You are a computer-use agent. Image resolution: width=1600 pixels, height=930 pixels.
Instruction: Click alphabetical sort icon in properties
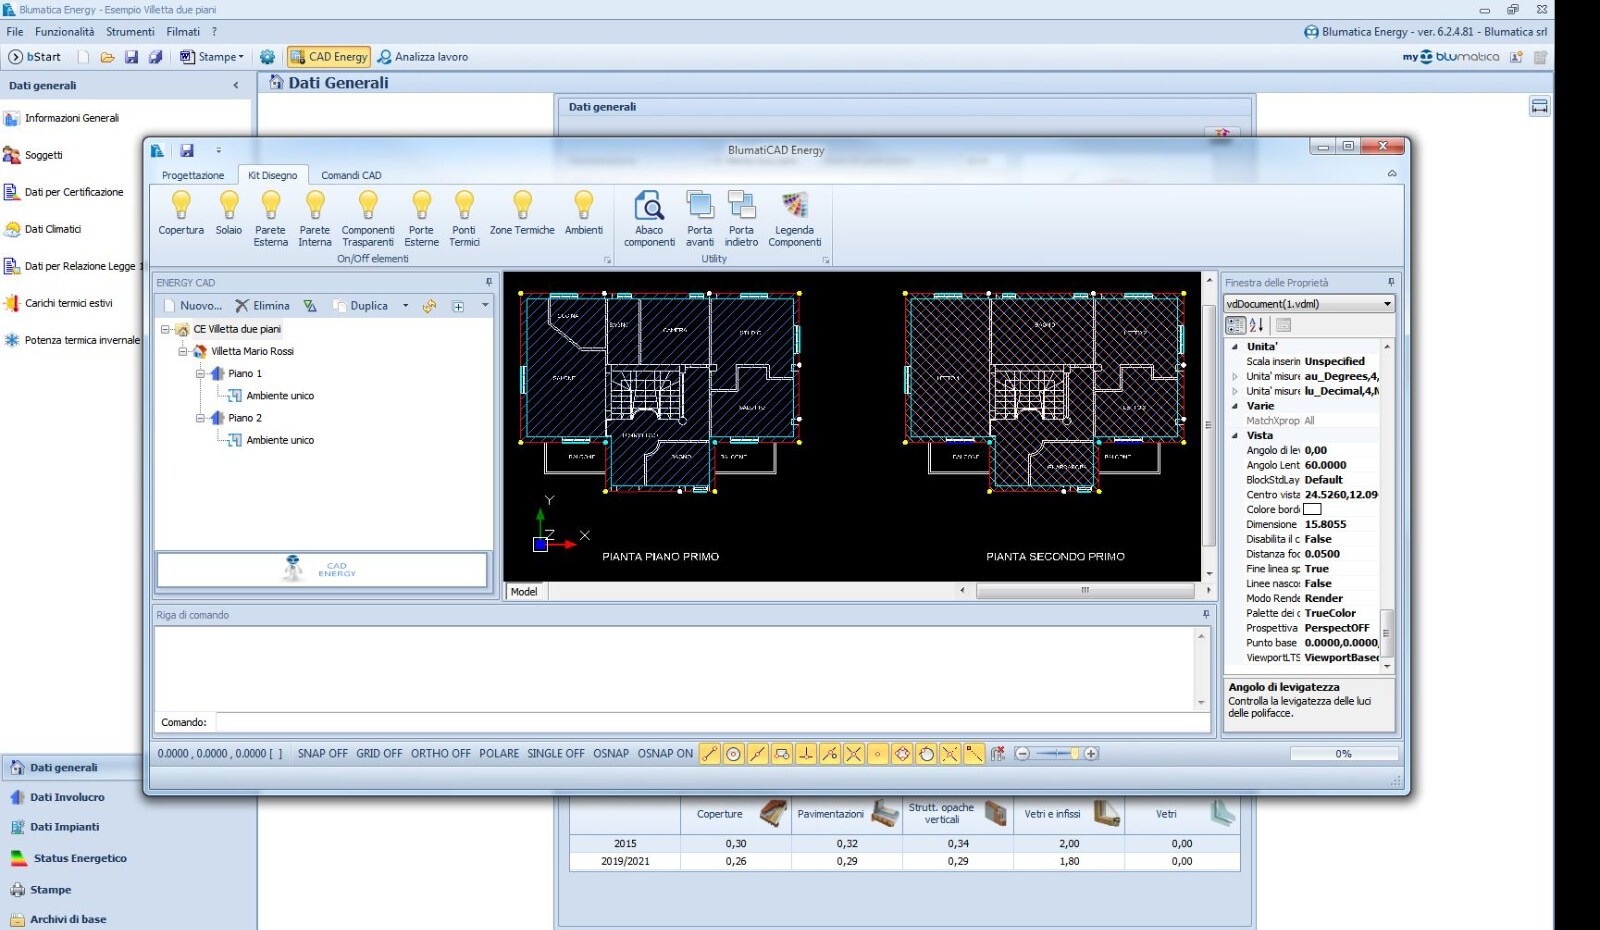click(x=1257, y=325)
